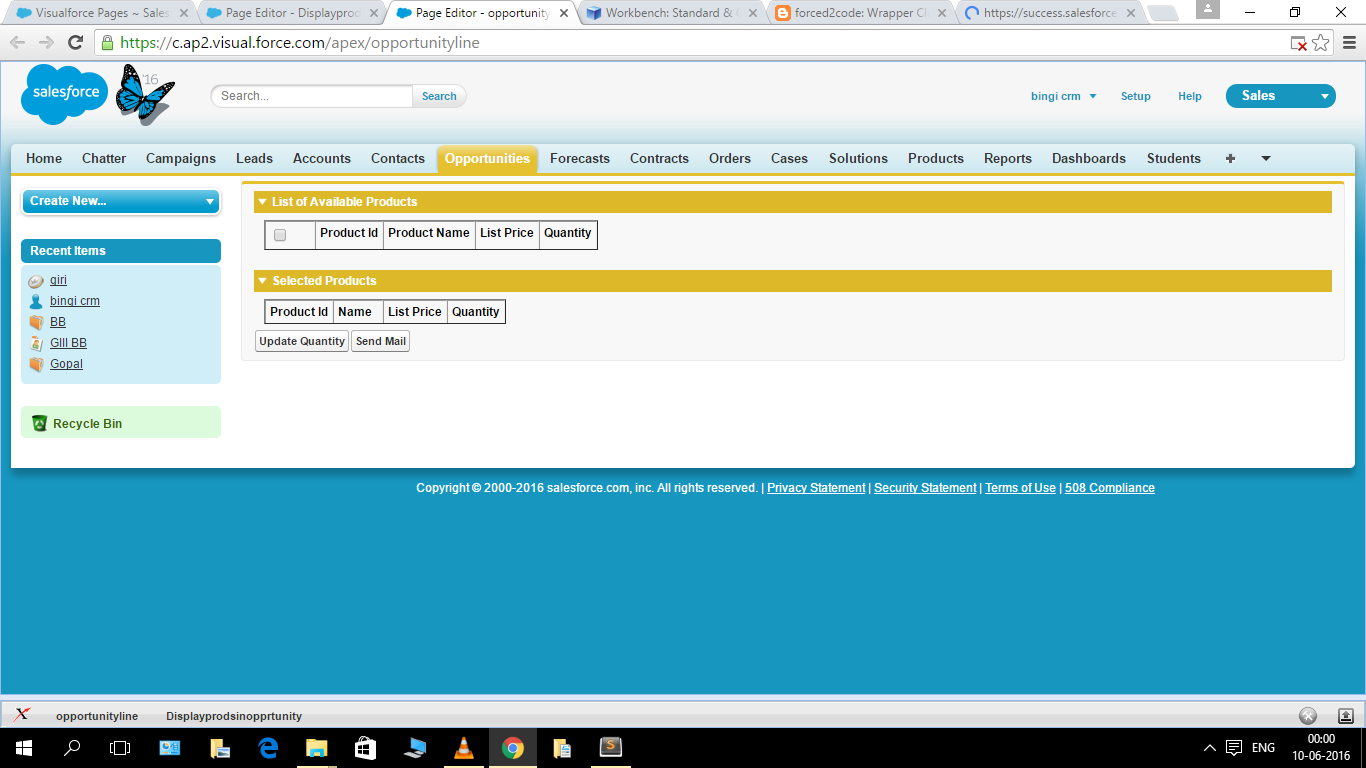This screenshot has height=768, width=1366.
Task: Click the grey circular close icon on the development footer
Action: (x=1307, y=716)
